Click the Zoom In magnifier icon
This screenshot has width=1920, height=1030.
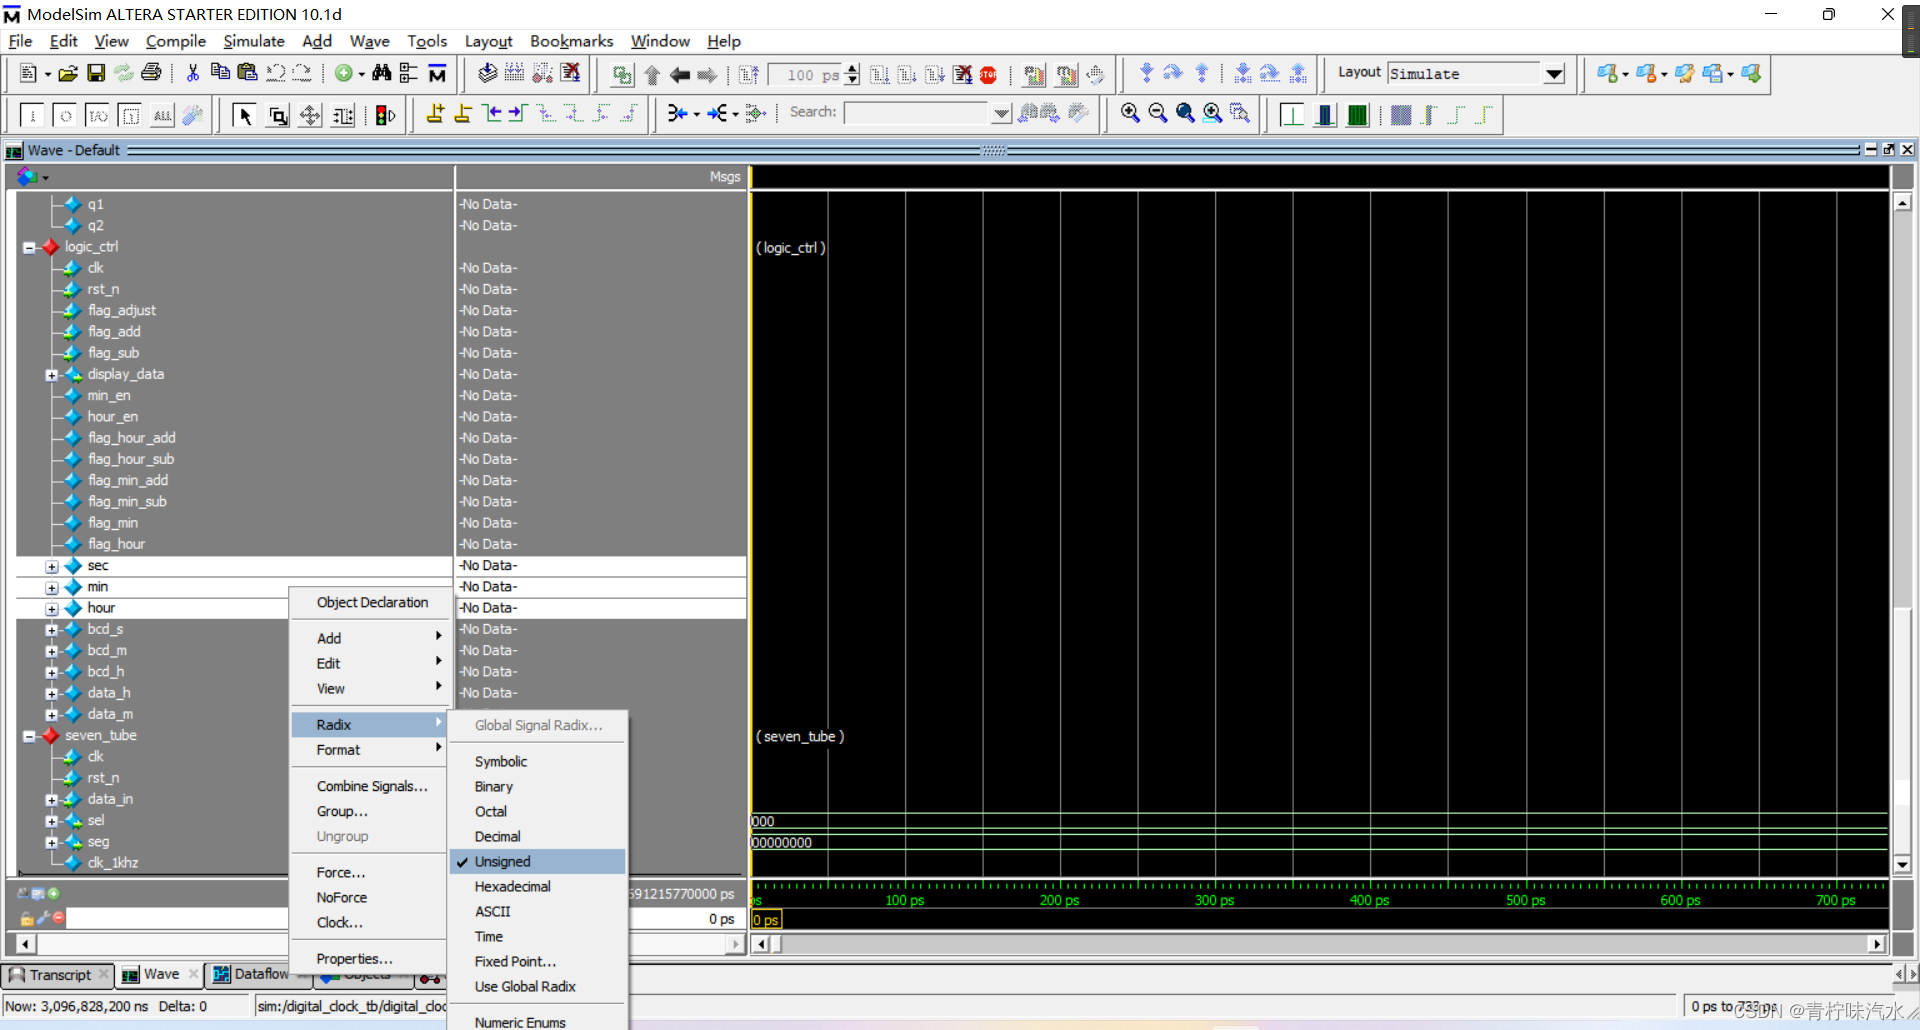click(1130, 113)
